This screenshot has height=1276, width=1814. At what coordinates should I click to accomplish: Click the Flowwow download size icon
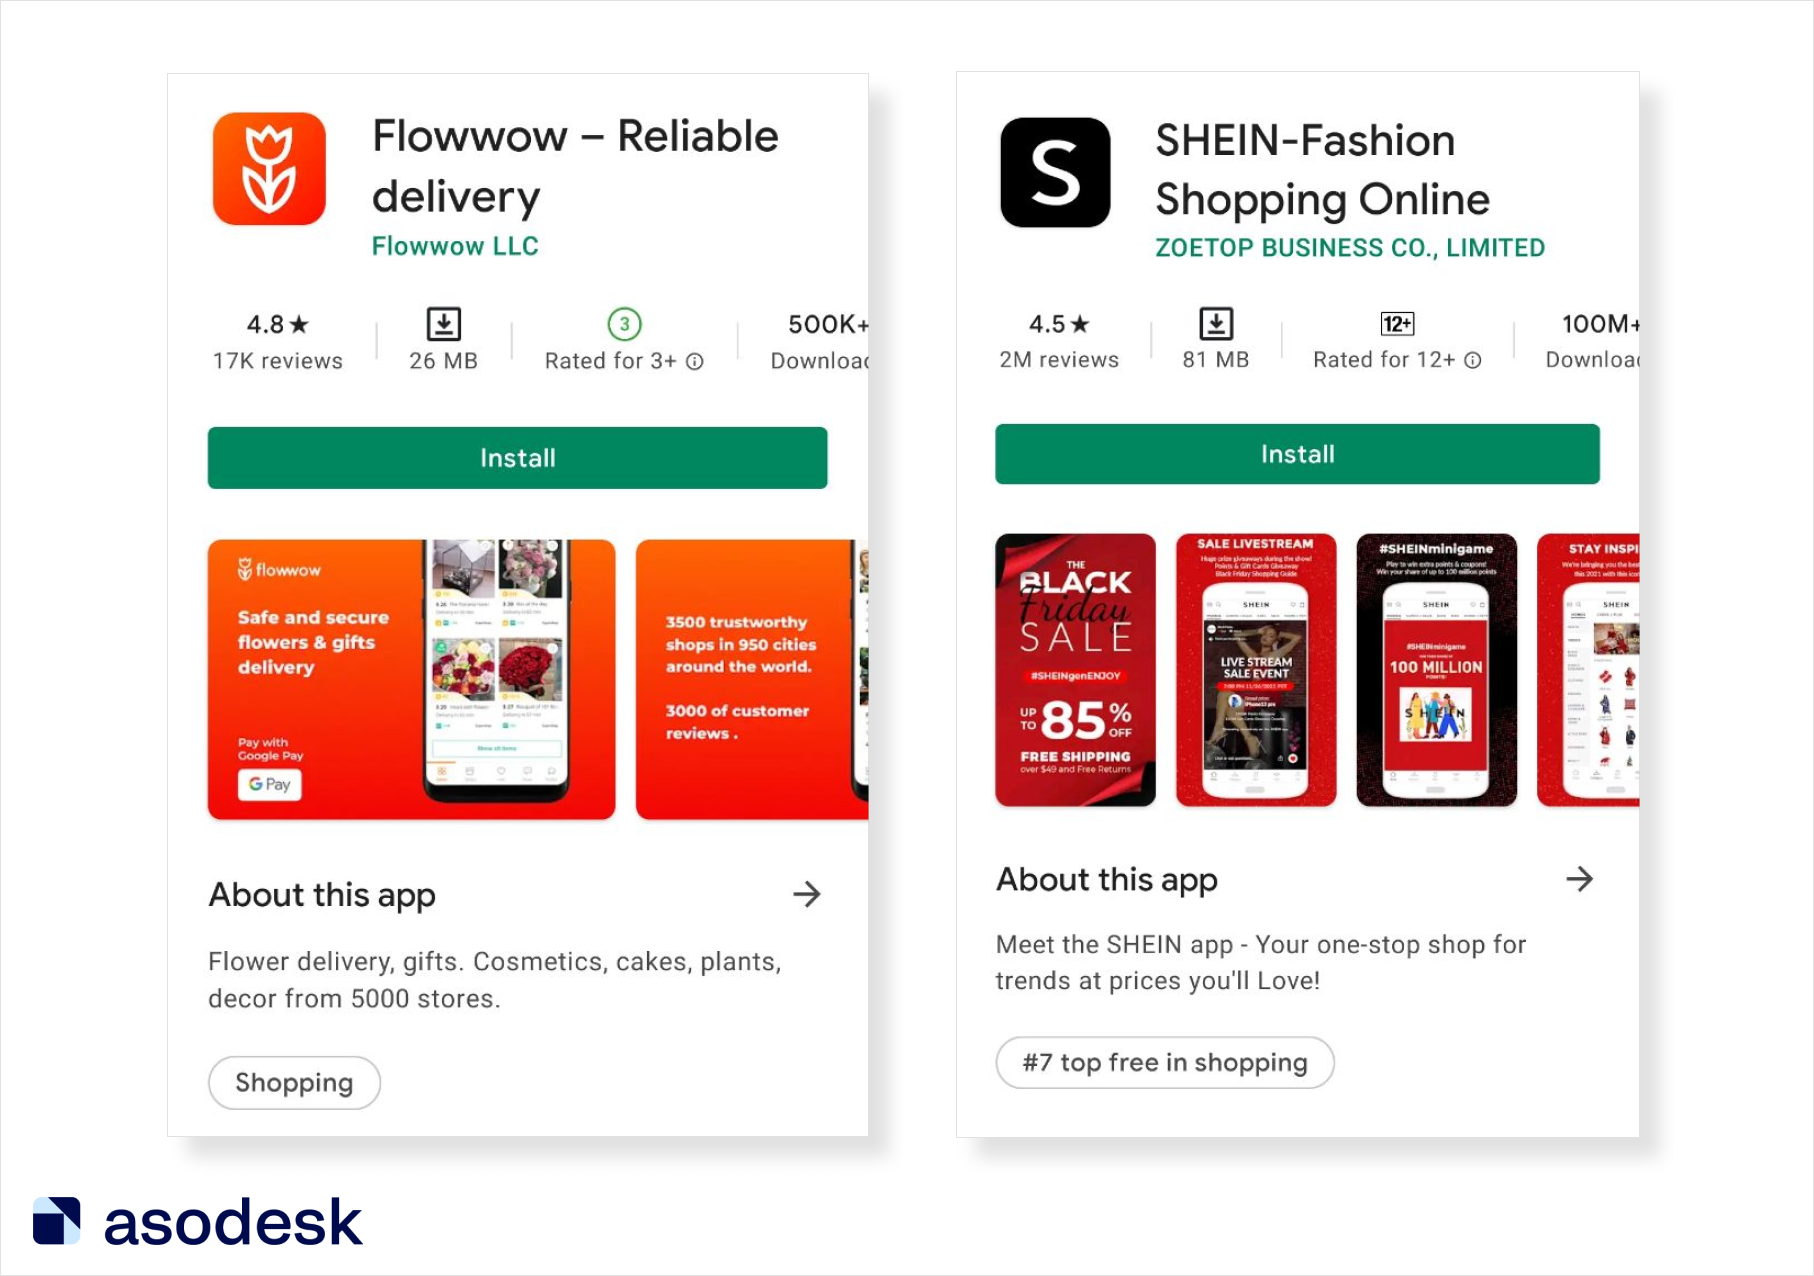point(444,325)
